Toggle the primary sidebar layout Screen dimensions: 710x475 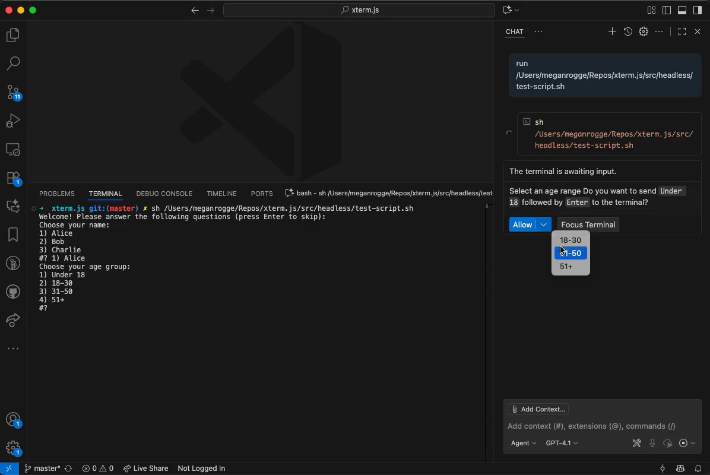[667, 10]
